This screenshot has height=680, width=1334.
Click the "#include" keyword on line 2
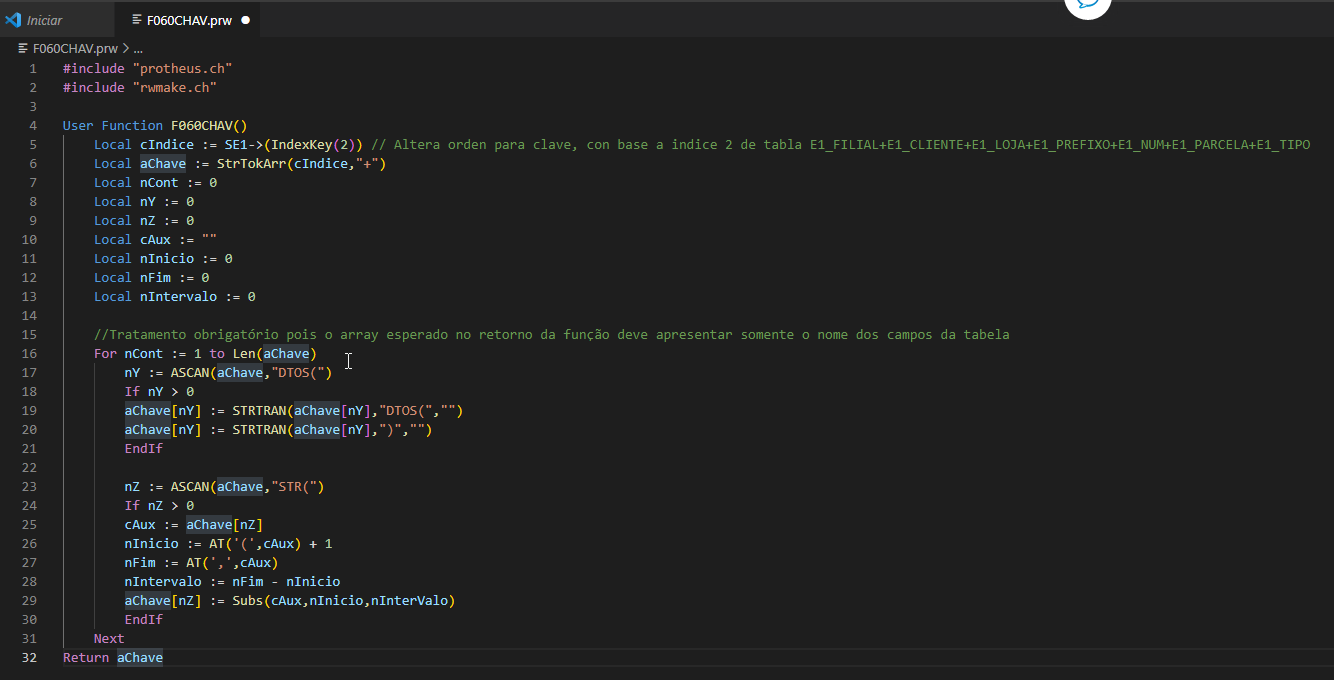point(94,87)
